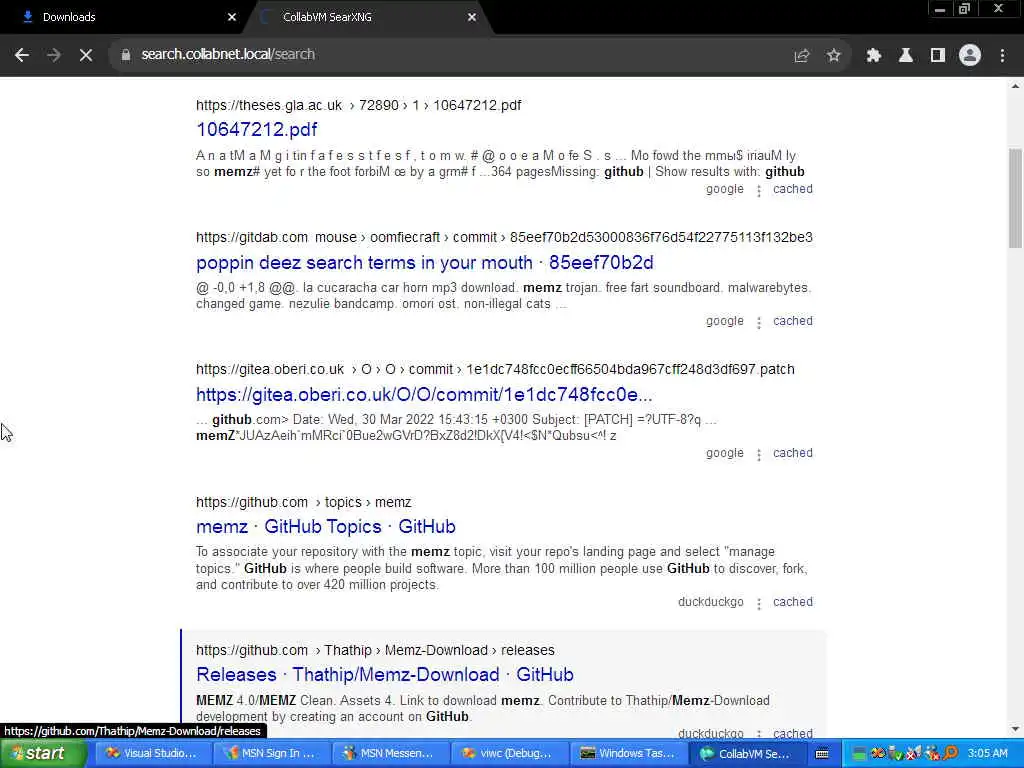Image resolution: width=1024 pixels, height=768 pixels.
Task: Click the orange magnifier tray icon
Action: 951,754
